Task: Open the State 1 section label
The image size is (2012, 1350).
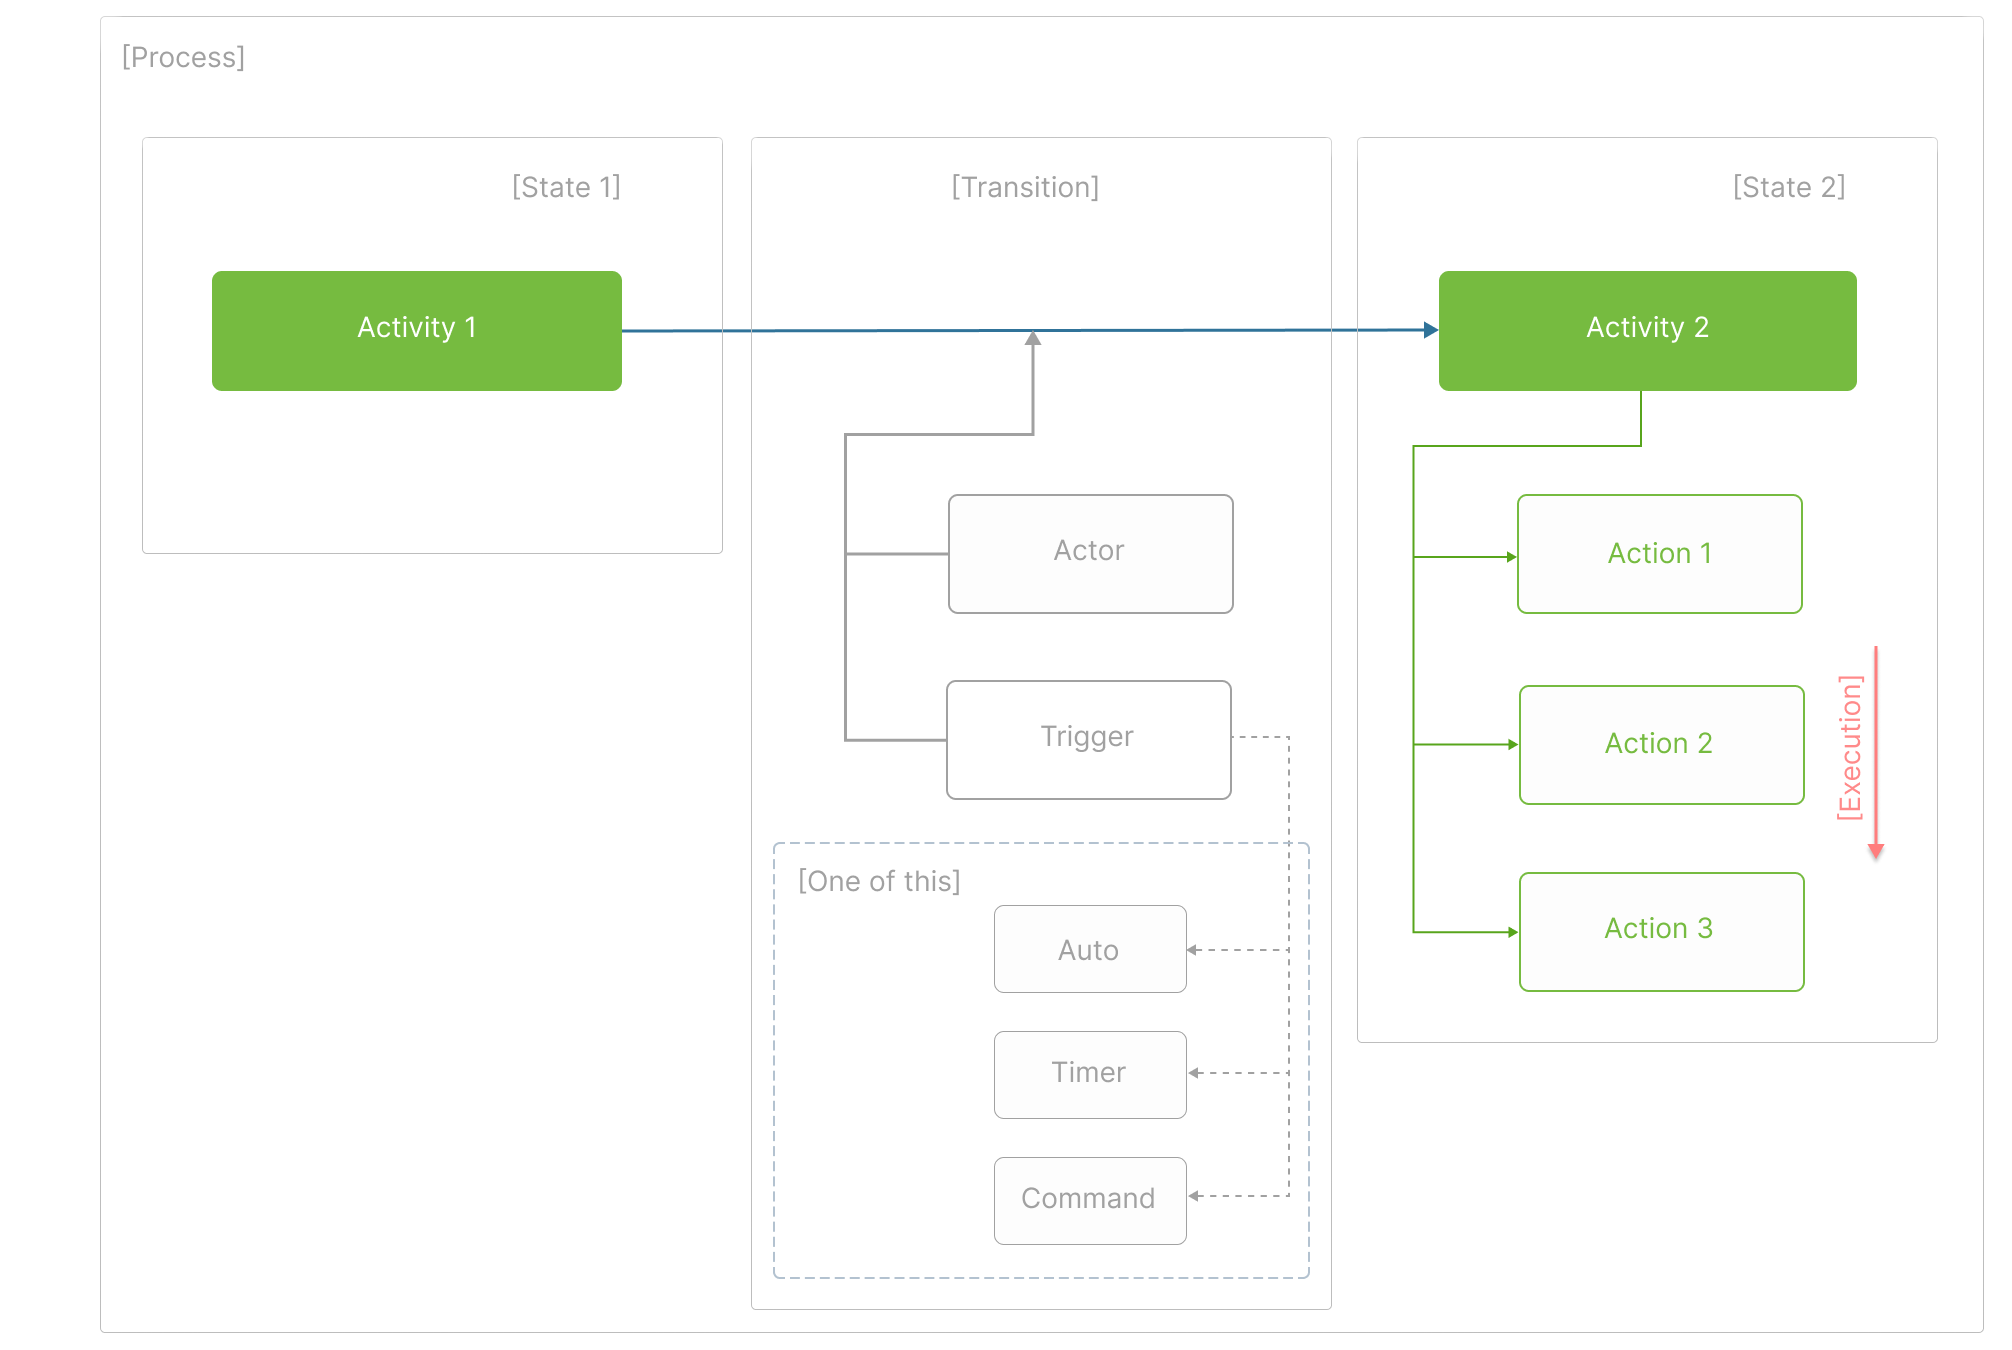Action: pos(566,186)
